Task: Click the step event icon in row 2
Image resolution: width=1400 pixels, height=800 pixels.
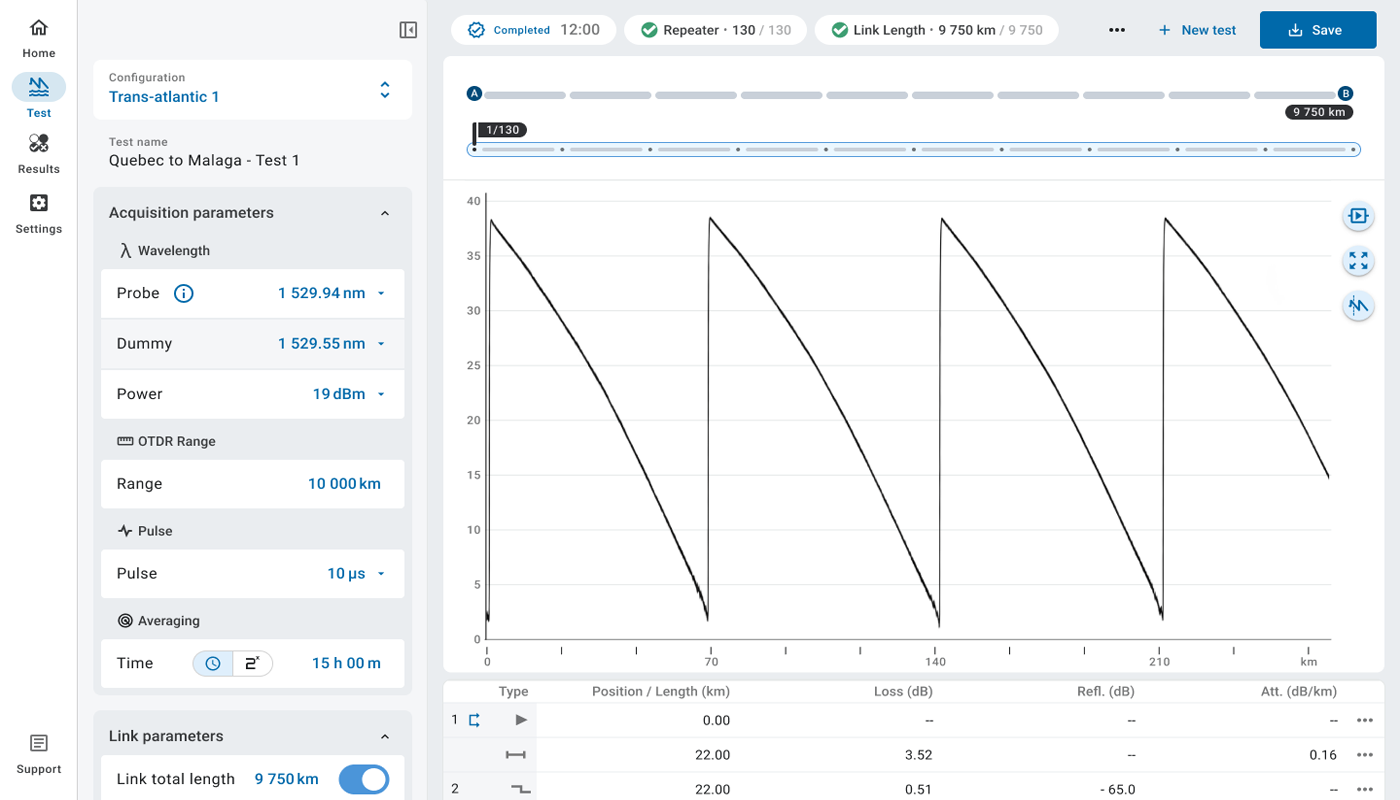Action: (x=520, y=789)
